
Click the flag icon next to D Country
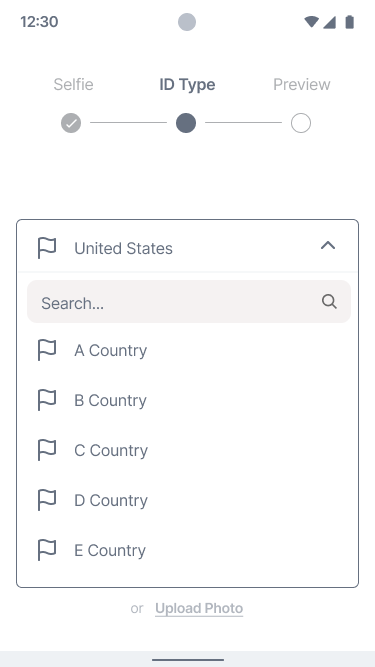(47, 500)
